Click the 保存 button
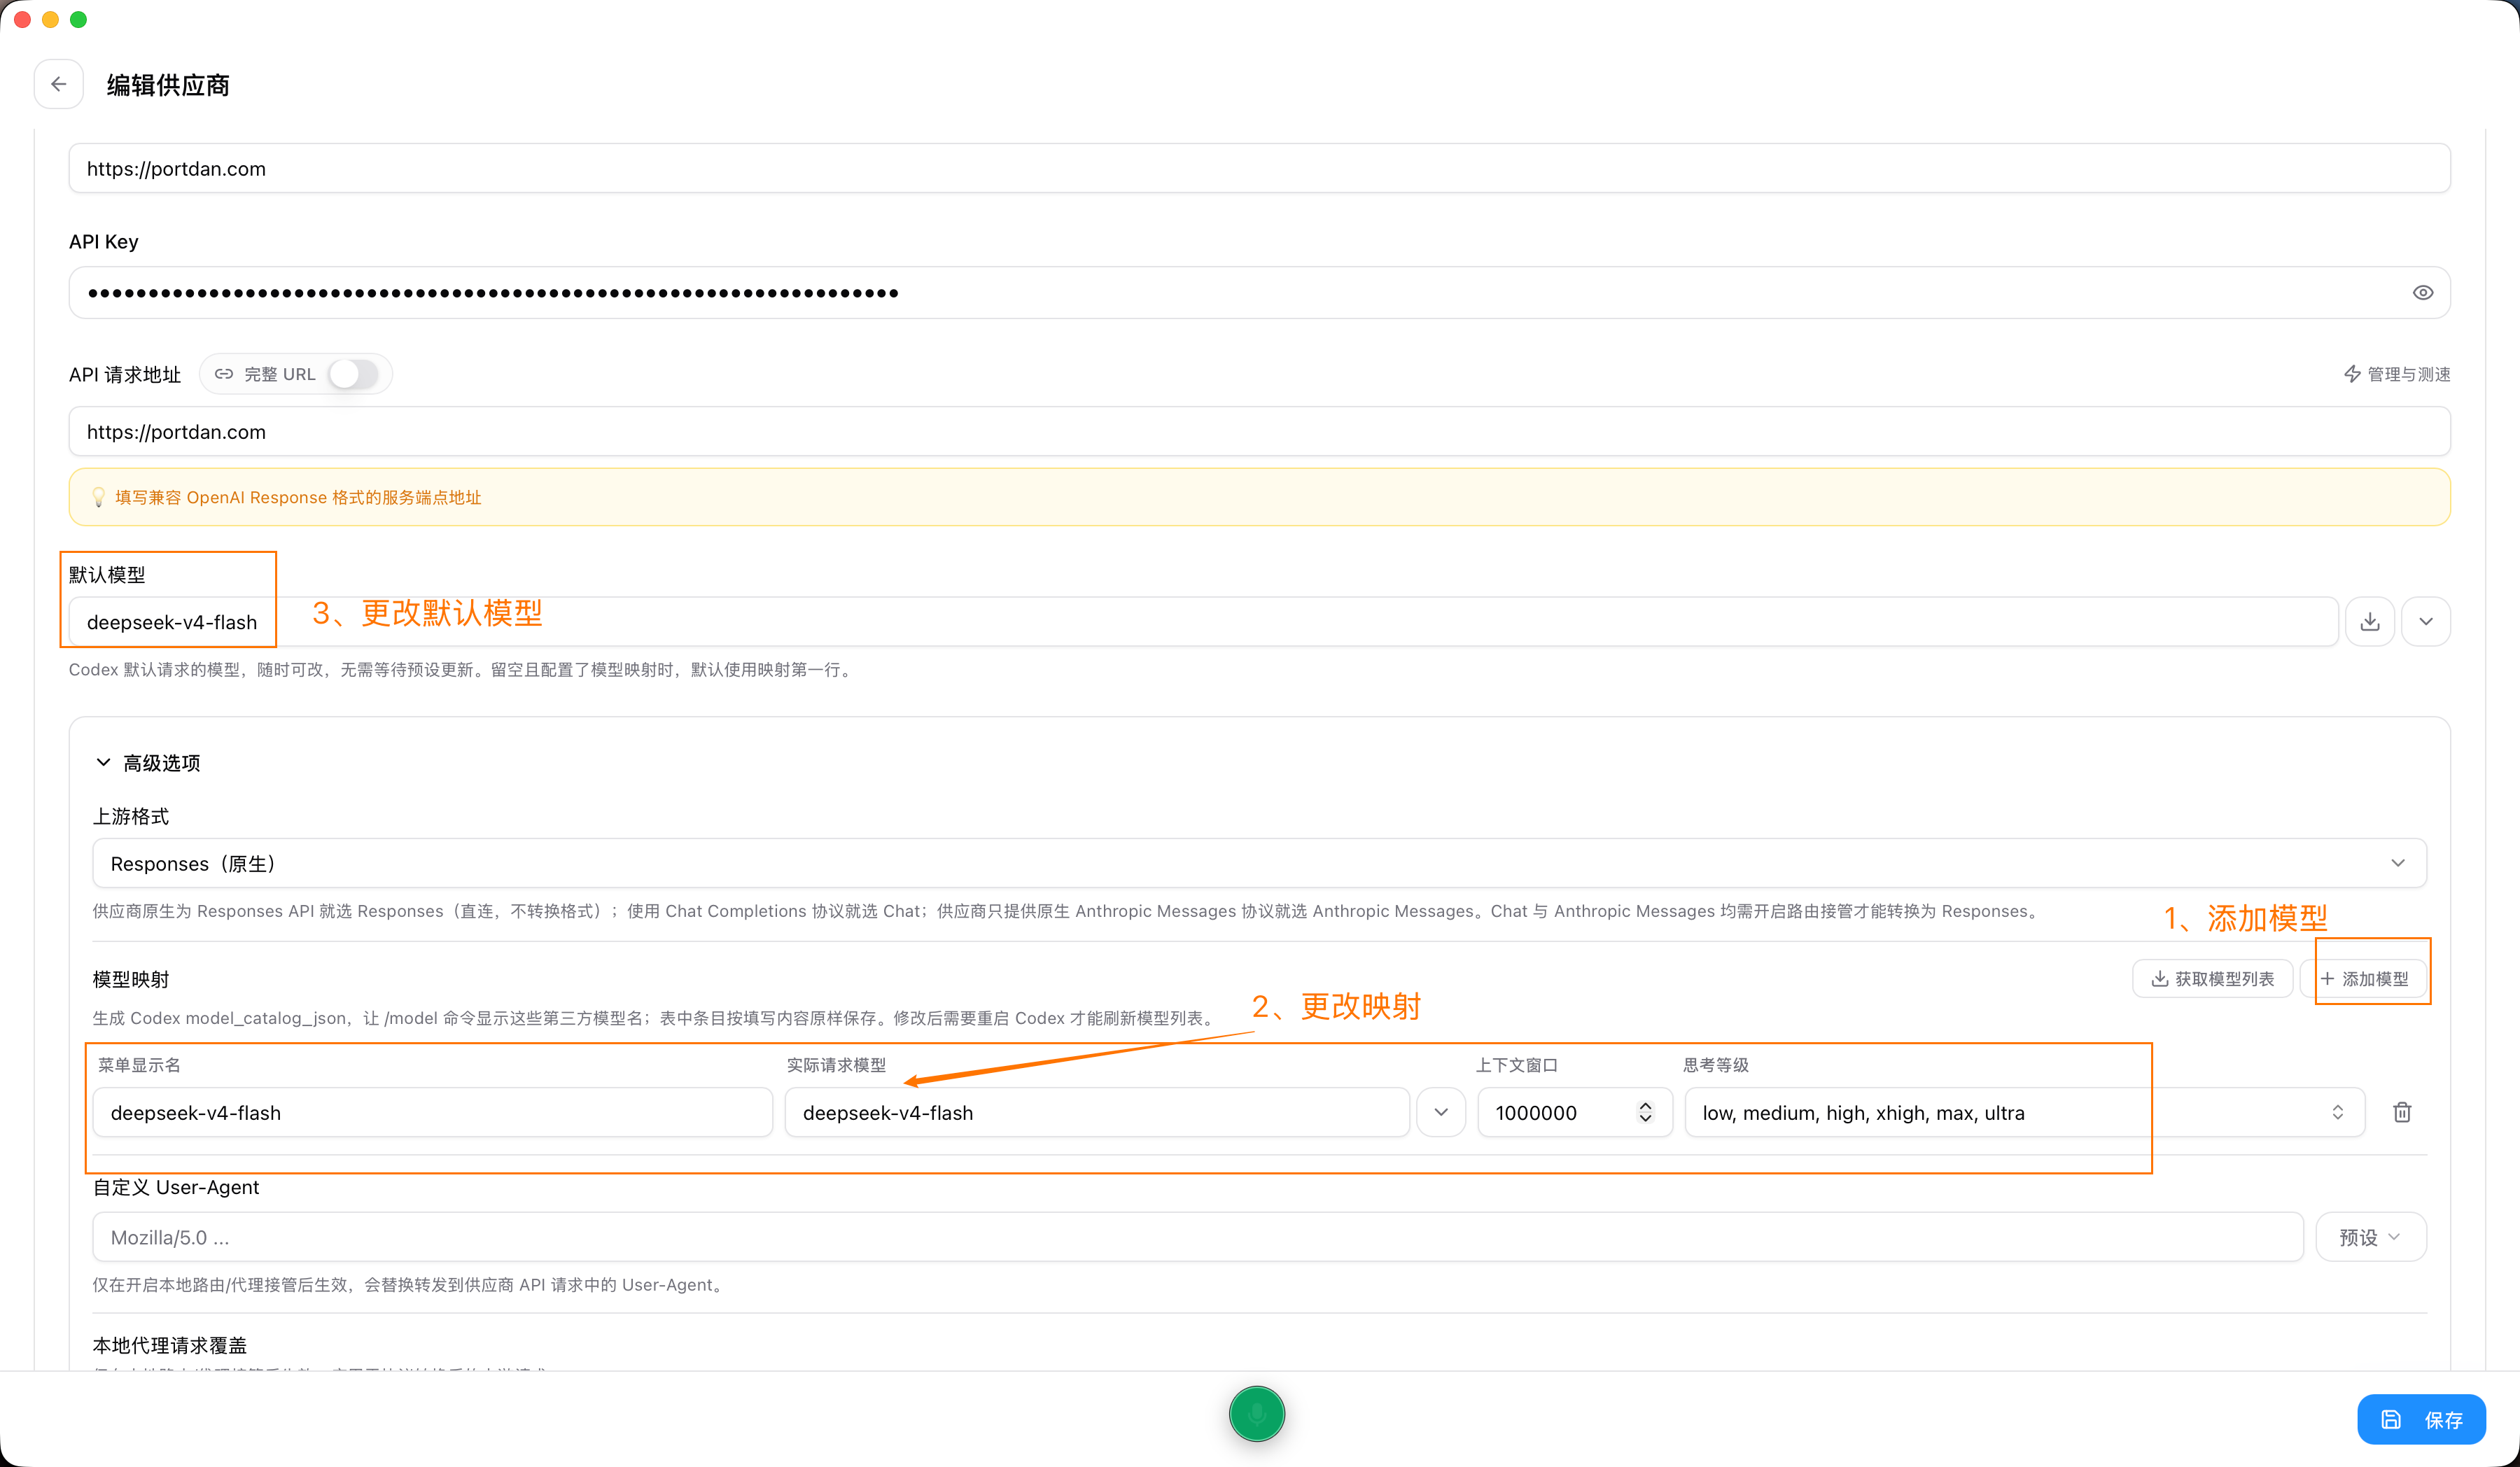Viewport: 2520px width, 1467px height. (x=2421, y=1420)
